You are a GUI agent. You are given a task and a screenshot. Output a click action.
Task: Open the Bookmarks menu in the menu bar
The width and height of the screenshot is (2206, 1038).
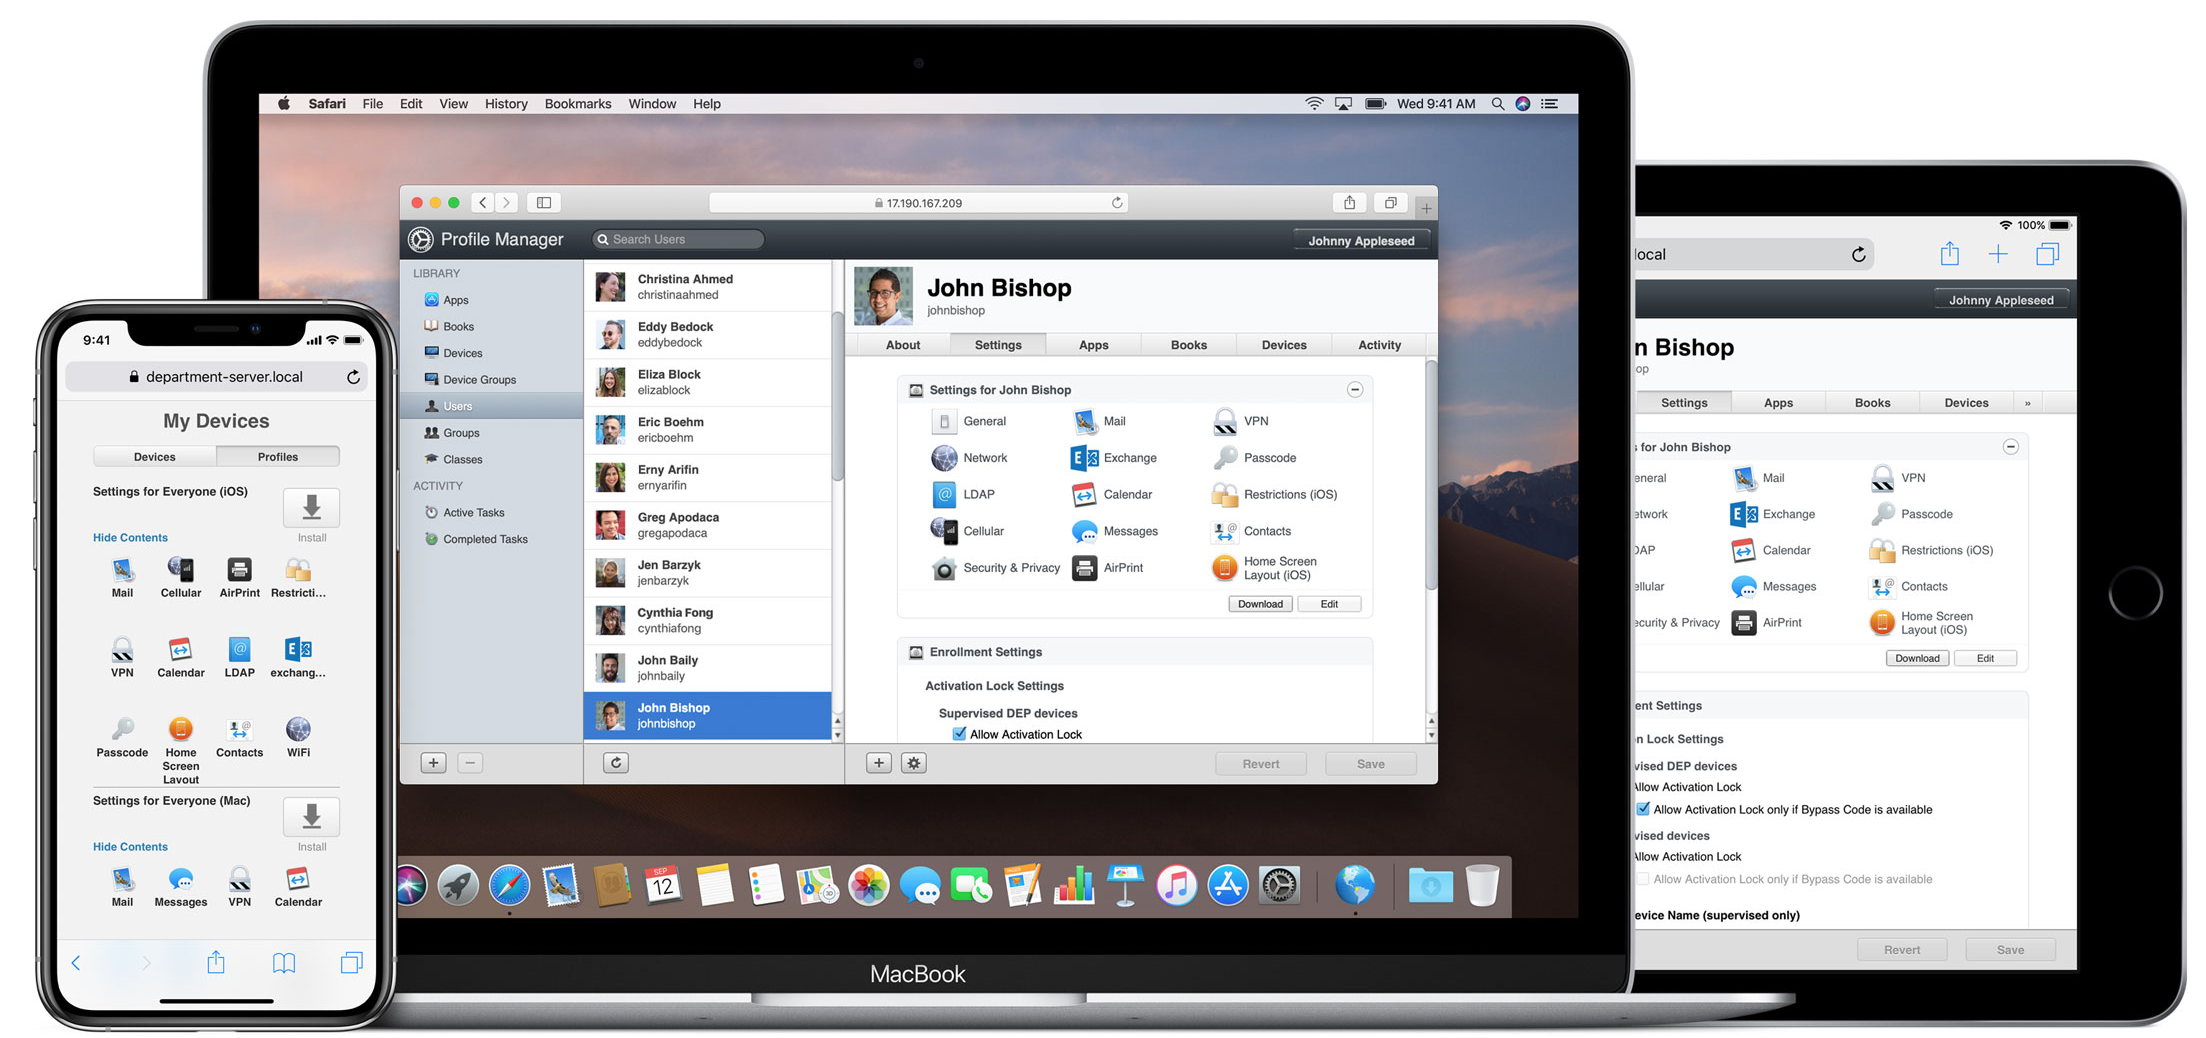click(x=578, y=104)
